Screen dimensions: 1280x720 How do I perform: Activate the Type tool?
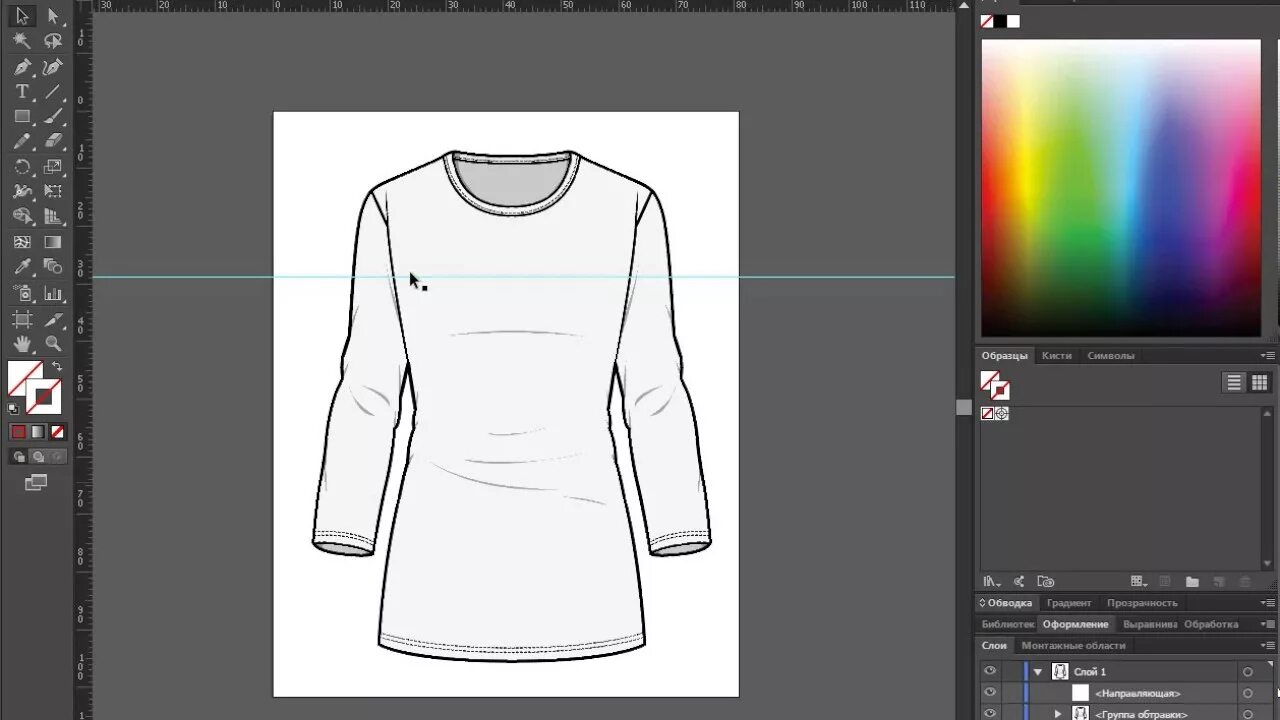click(x=22, y=92)
